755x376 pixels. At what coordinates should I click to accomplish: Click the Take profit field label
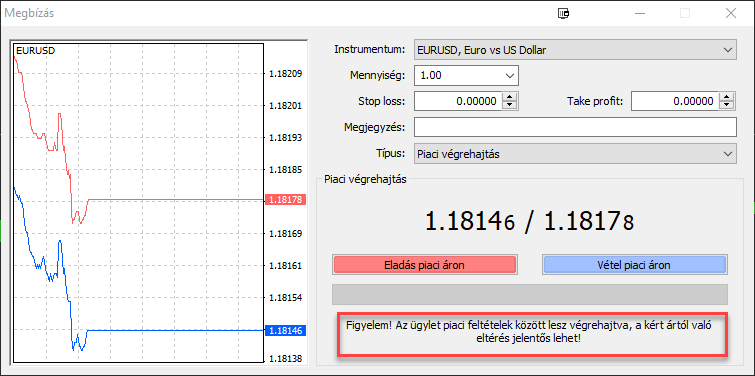pos(595,102)
